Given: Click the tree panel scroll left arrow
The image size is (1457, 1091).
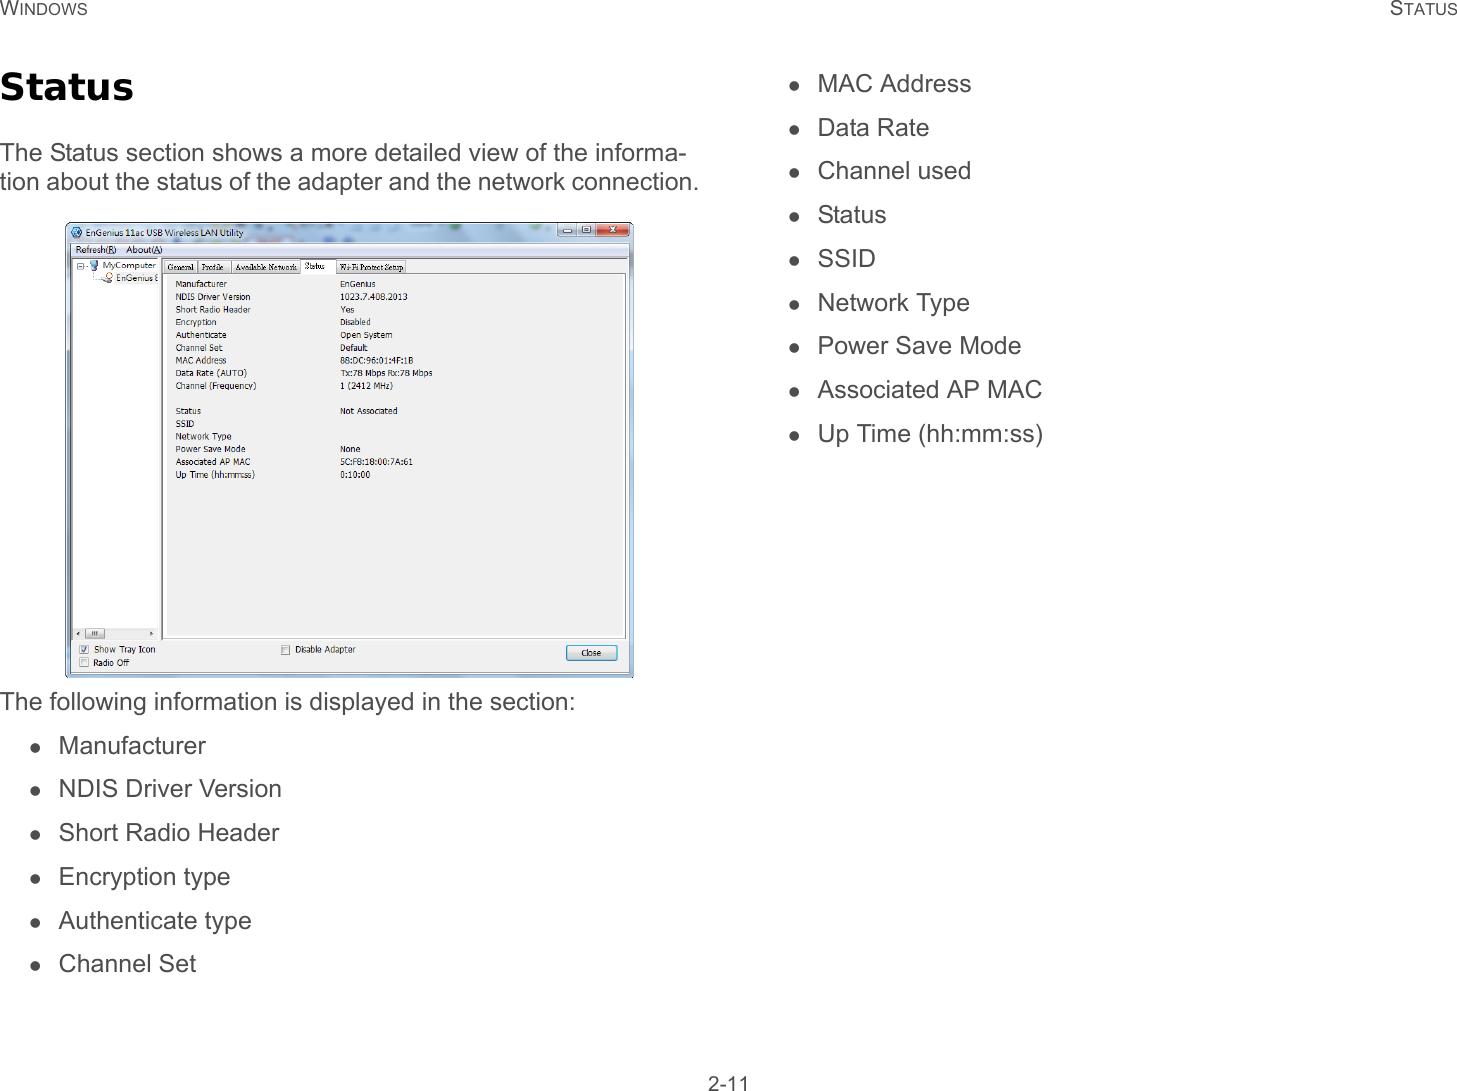Looking at the screenshot, I should coord(78,633).
